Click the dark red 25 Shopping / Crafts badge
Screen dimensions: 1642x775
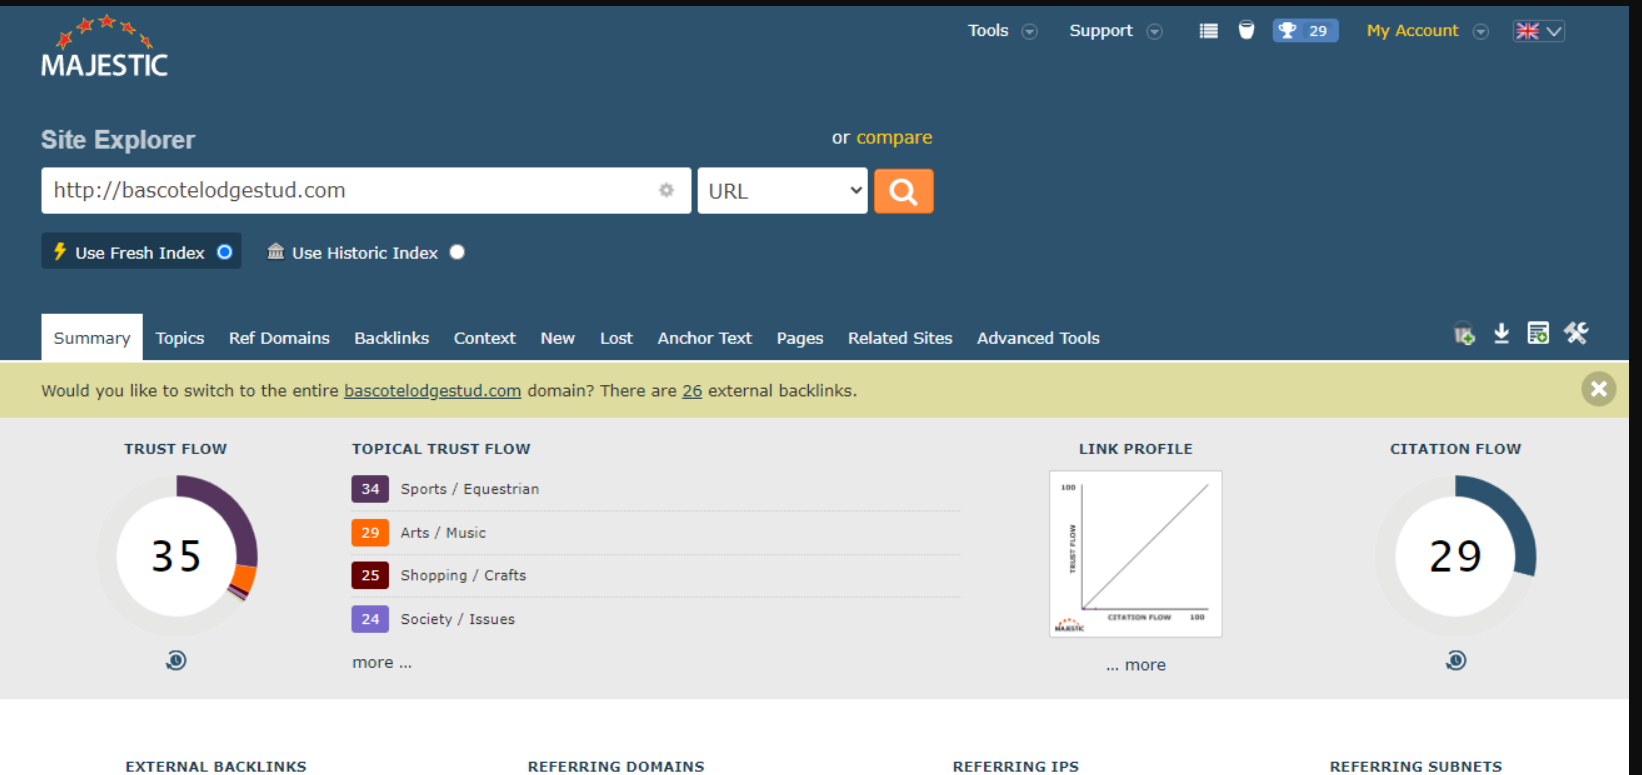(370, 575)
